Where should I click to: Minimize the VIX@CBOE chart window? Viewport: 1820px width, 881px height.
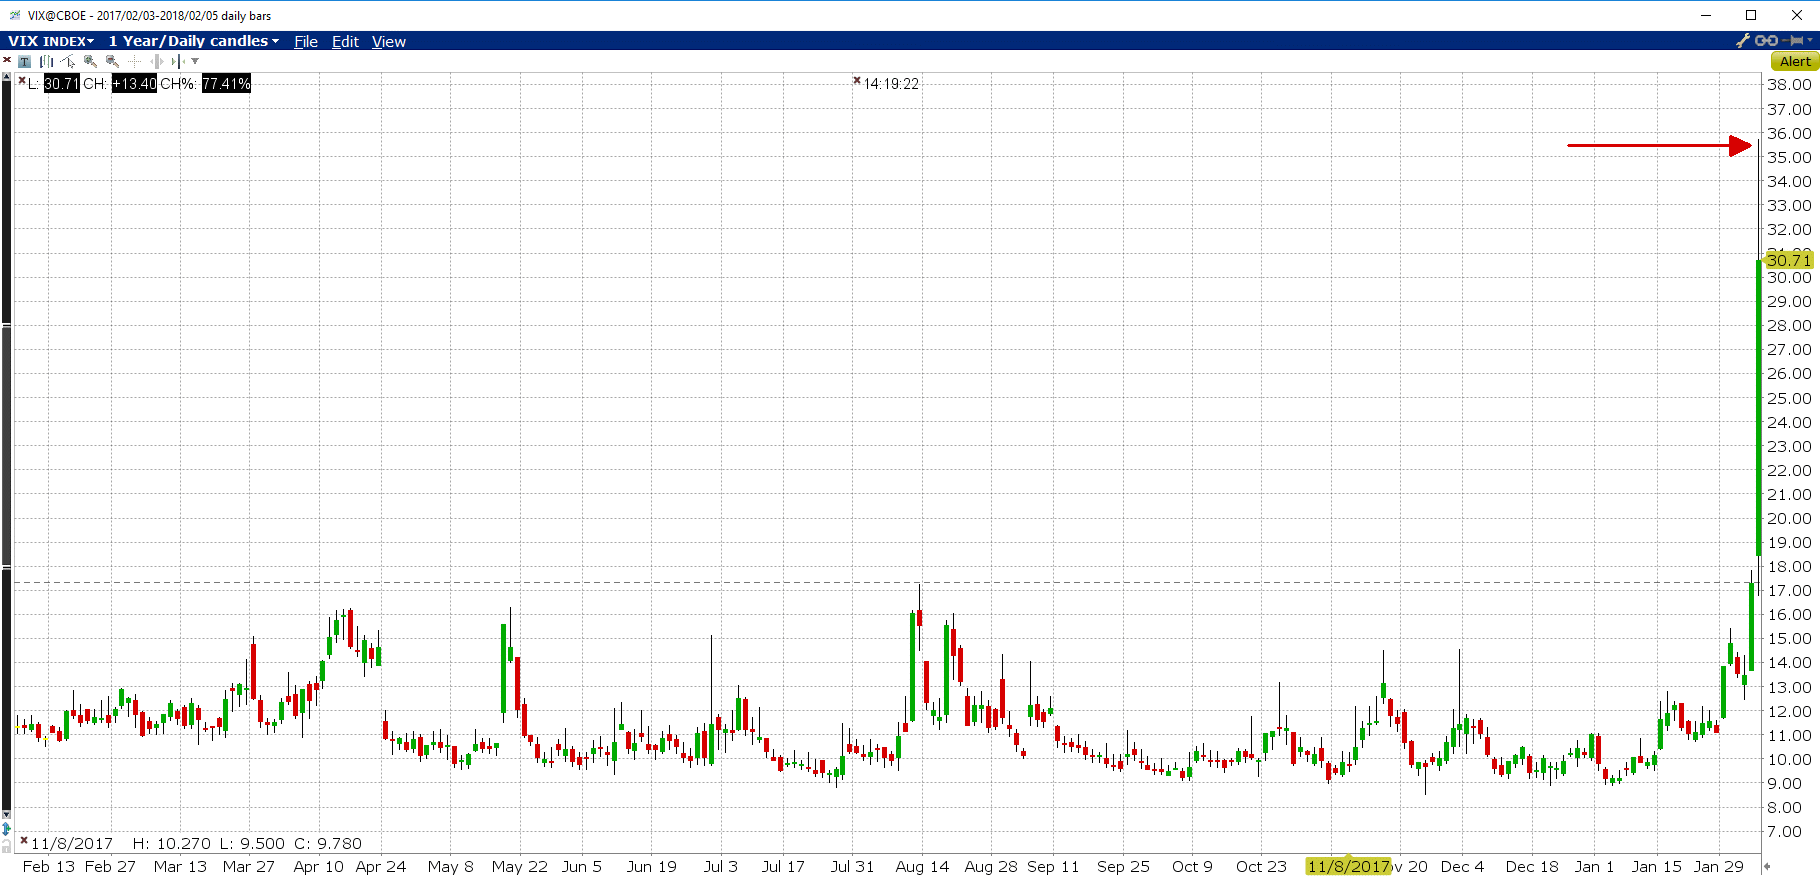coord(1706,15)
